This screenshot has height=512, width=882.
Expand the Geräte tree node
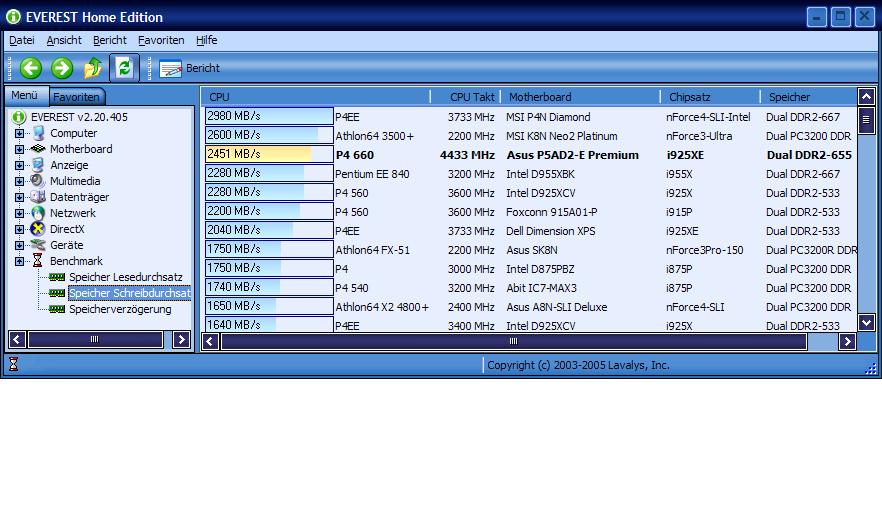point(20,245)
